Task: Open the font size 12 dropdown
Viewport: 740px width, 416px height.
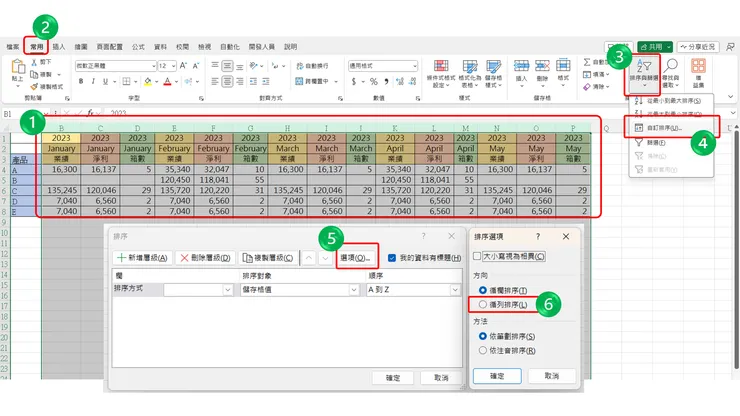Action: pos(174,66)
